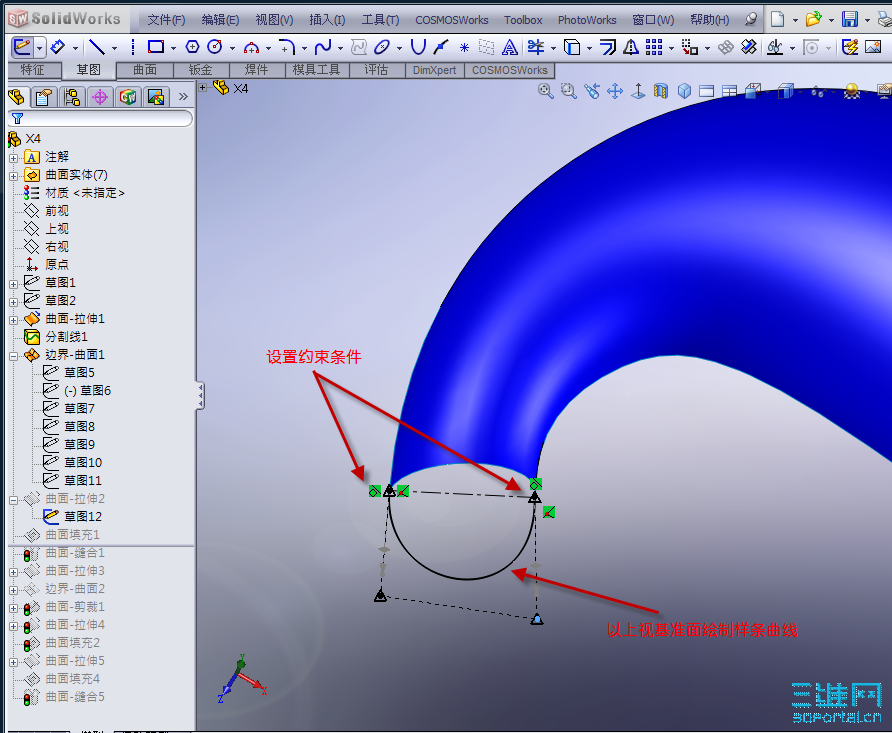892x733 pixels.
Task: Open the Spline tool dropdown arrow
Action: click(340, 48)
